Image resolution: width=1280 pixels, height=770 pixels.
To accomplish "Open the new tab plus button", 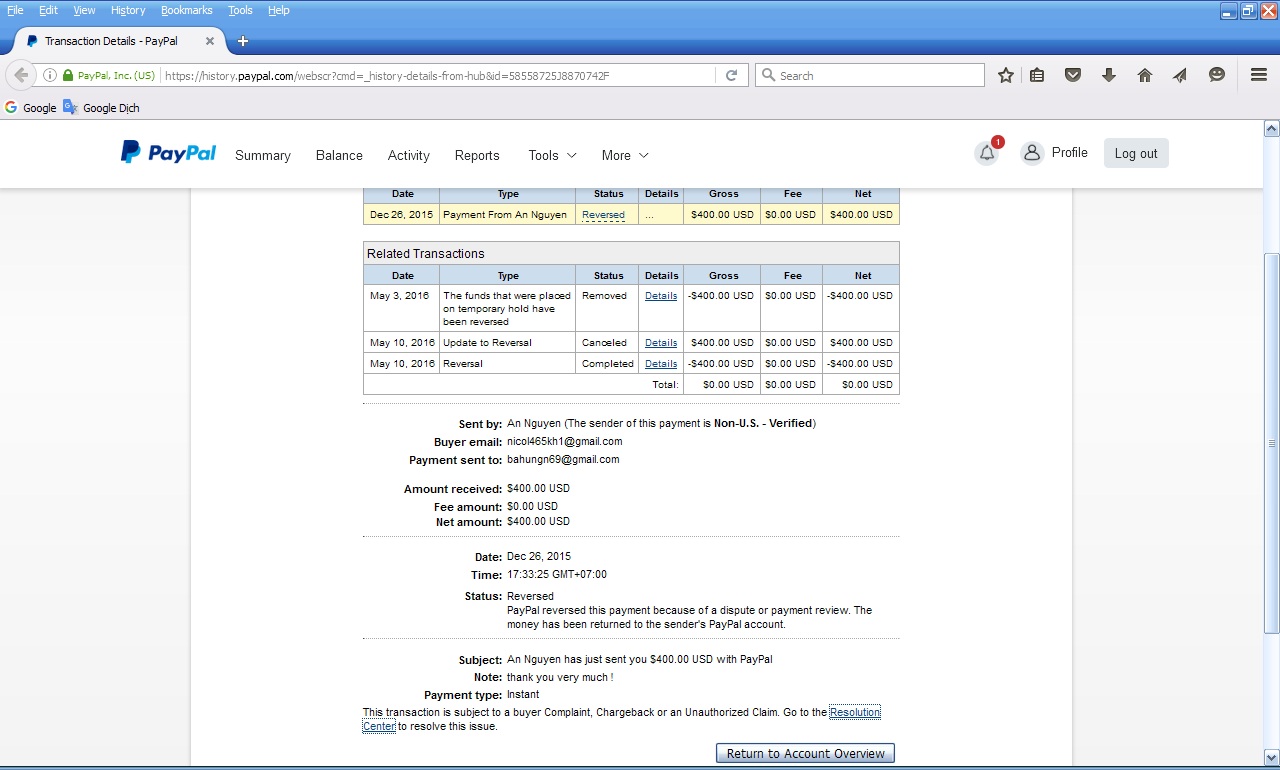I will pyautogui.click(x=242, y=41).
